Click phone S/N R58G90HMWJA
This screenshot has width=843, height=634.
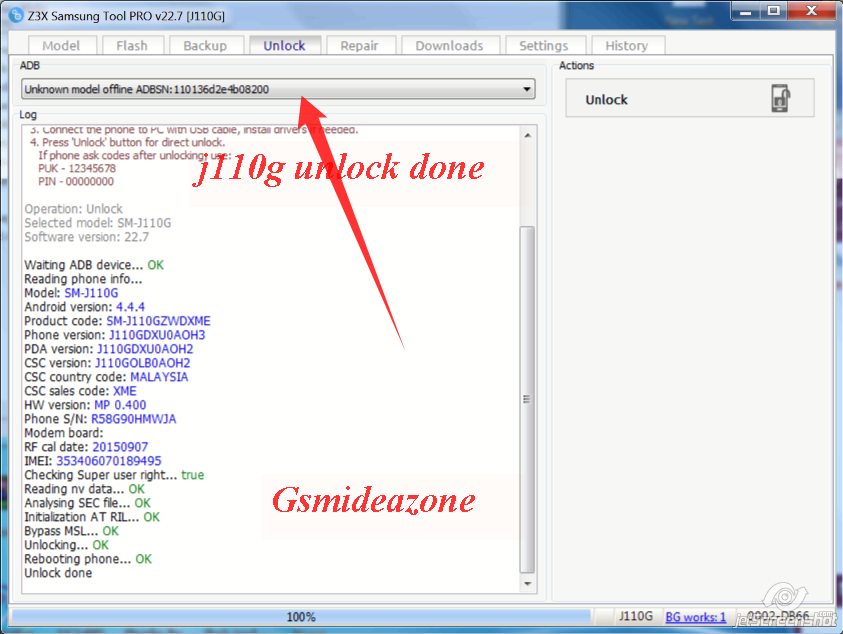click(133, 419)
